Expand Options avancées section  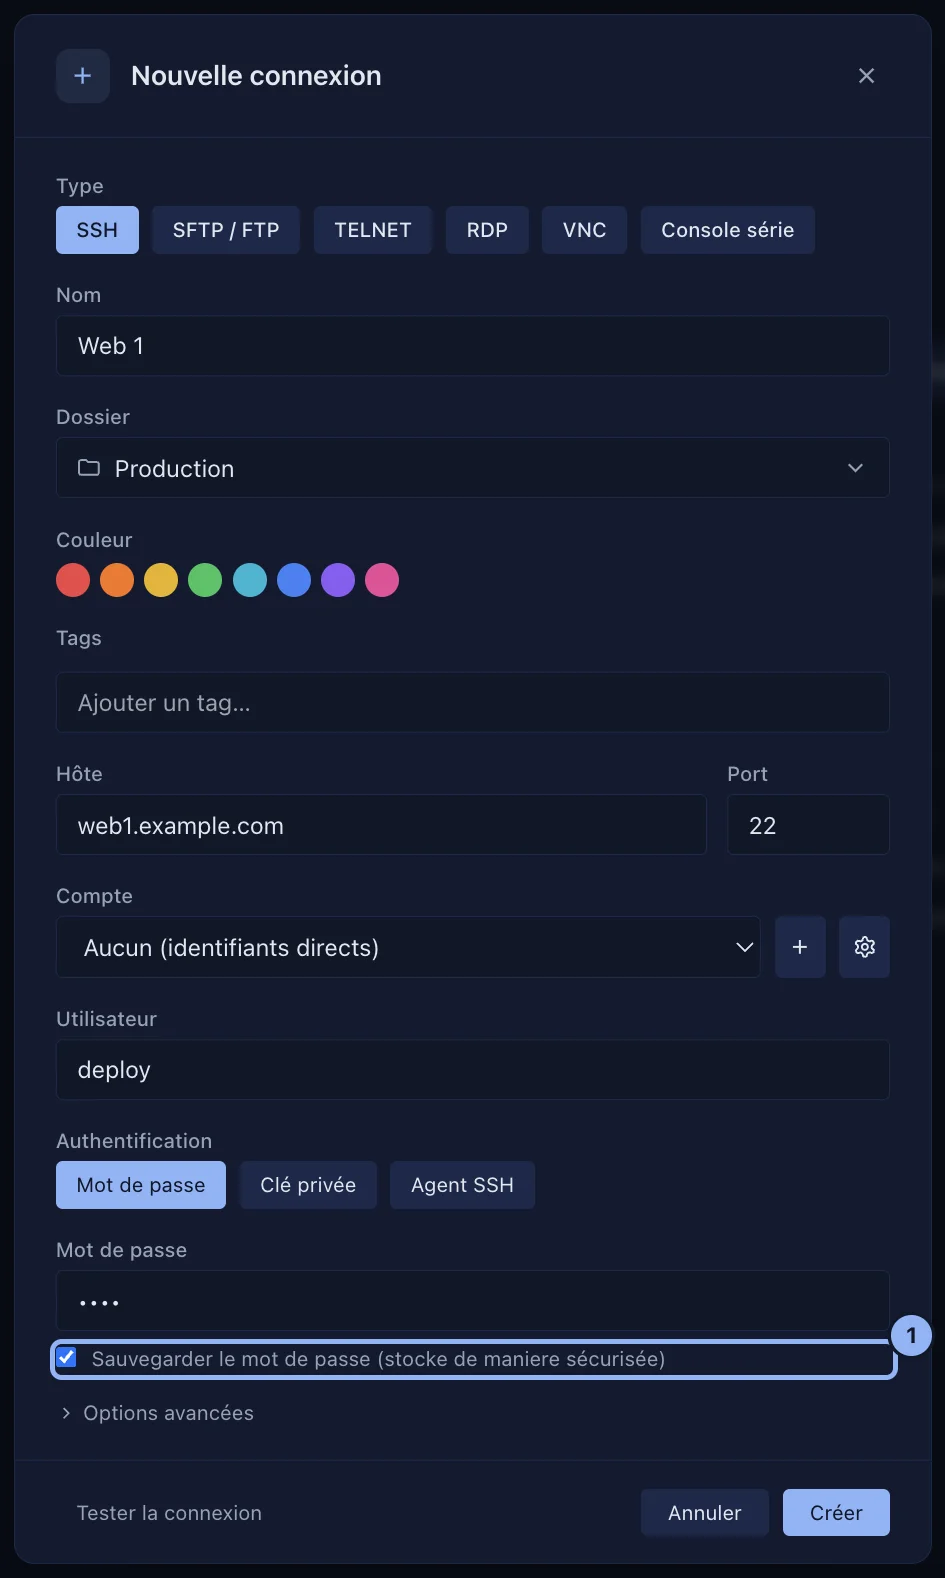[x=158, y=1413]
